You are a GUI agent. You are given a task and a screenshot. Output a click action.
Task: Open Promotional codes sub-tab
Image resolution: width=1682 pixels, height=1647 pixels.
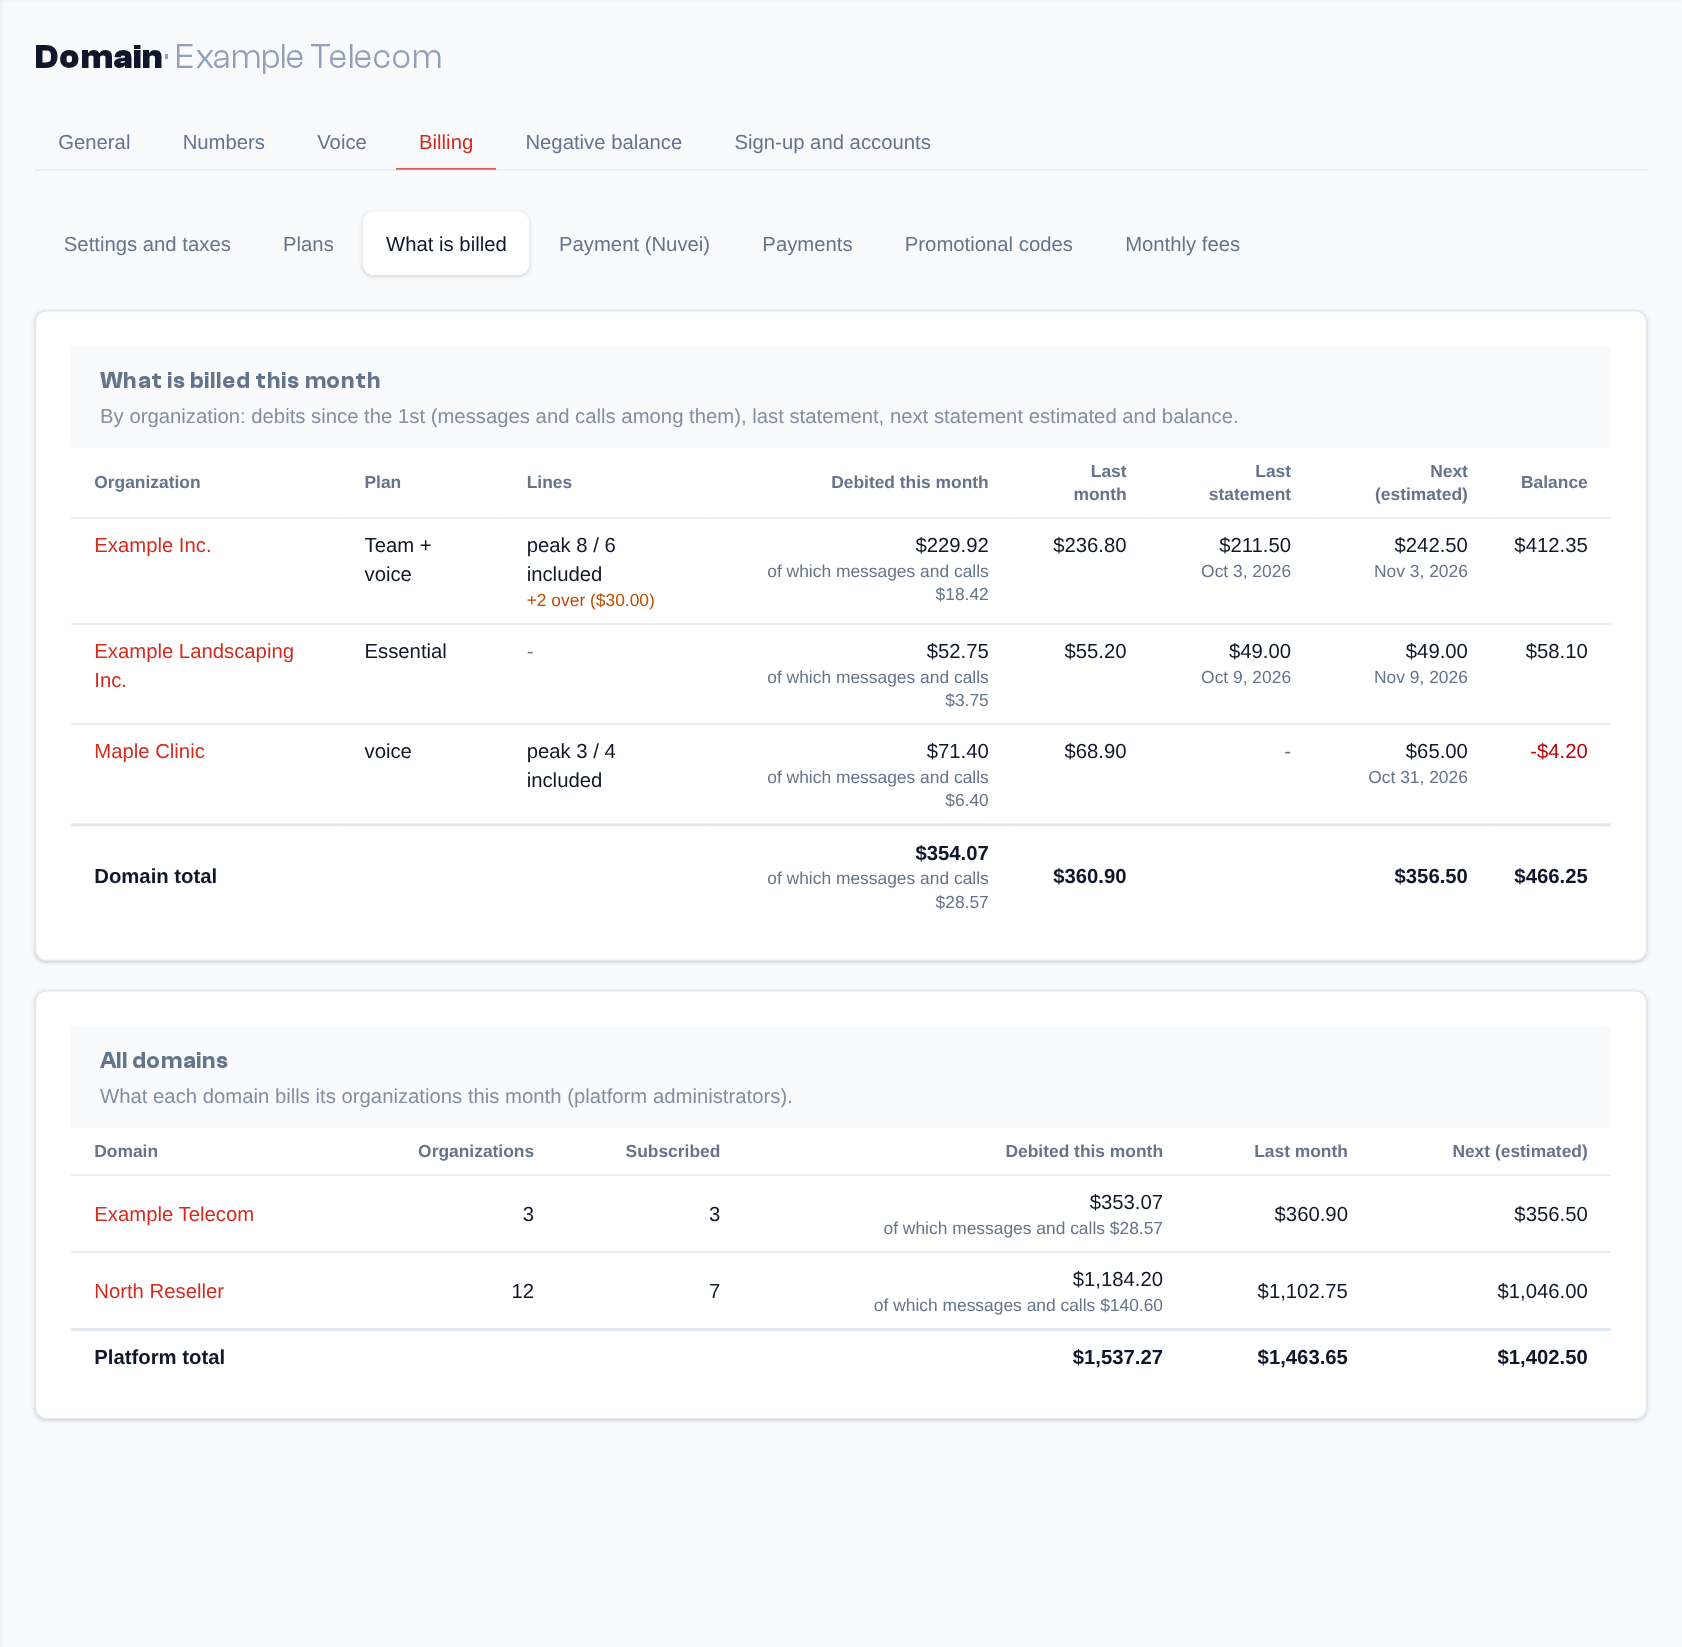pyautogui.click(x=988, y=244)
